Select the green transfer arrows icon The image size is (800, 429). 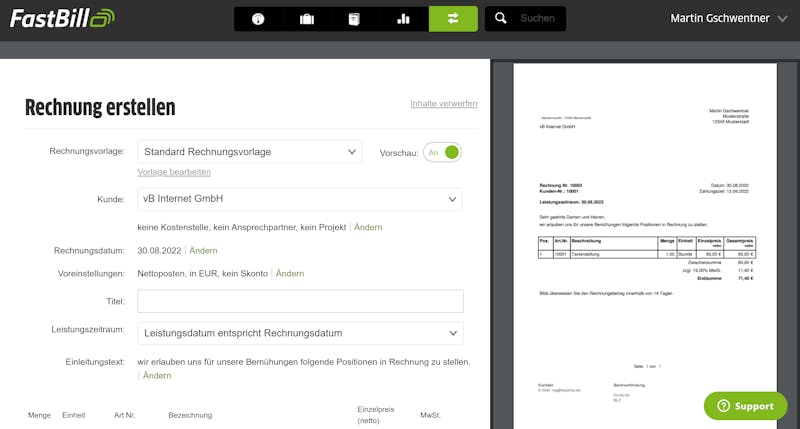453,19
